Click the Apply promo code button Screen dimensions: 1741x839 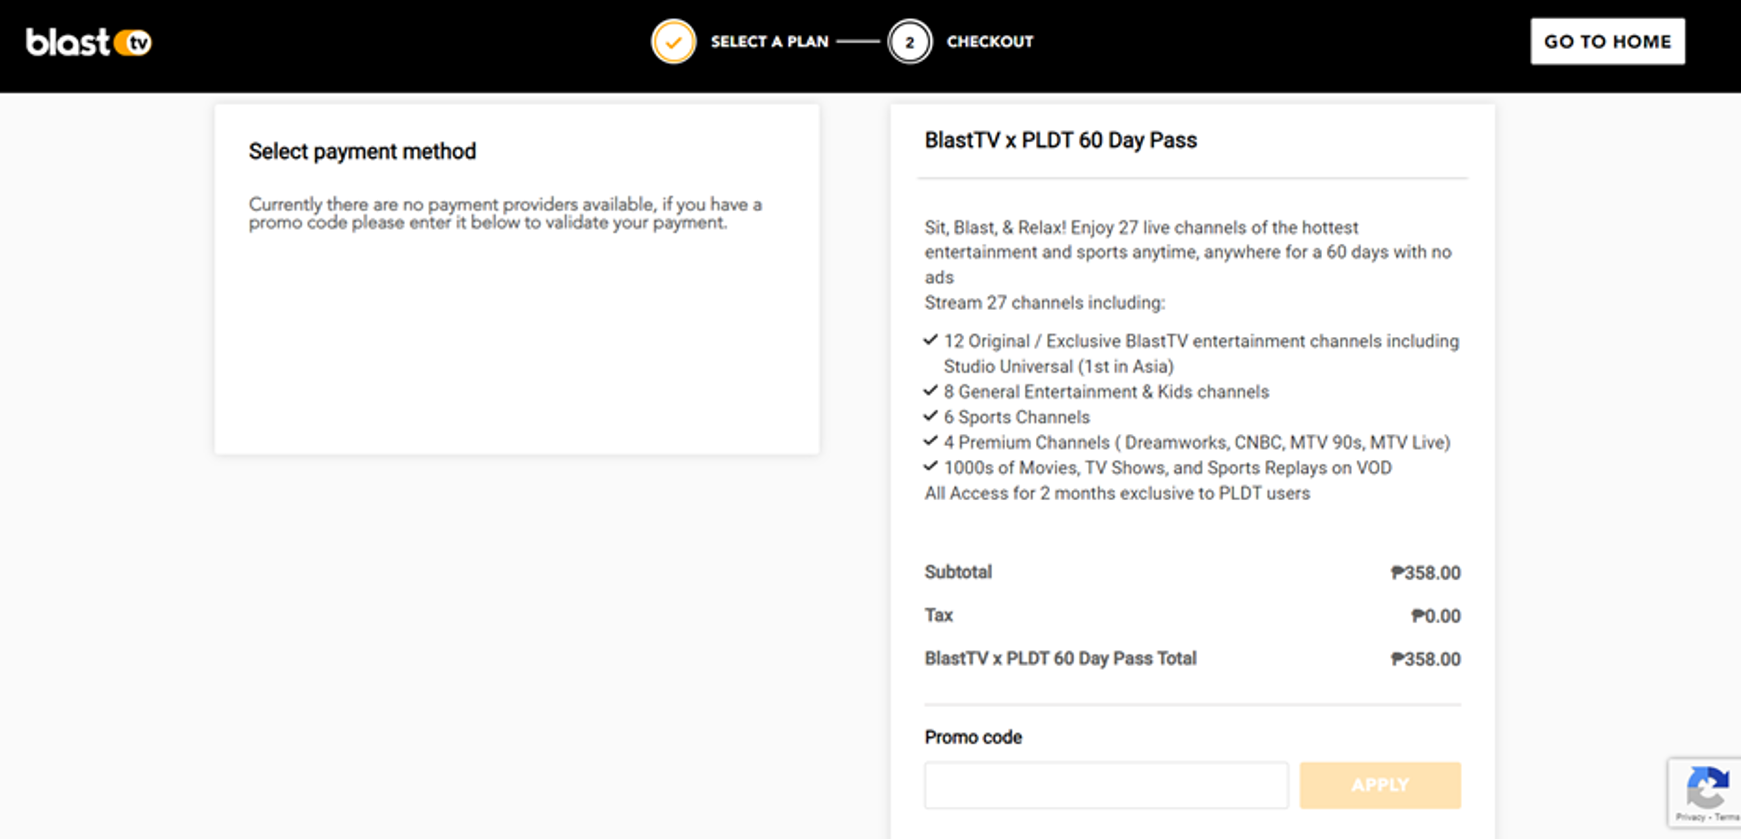[1380, 785]
